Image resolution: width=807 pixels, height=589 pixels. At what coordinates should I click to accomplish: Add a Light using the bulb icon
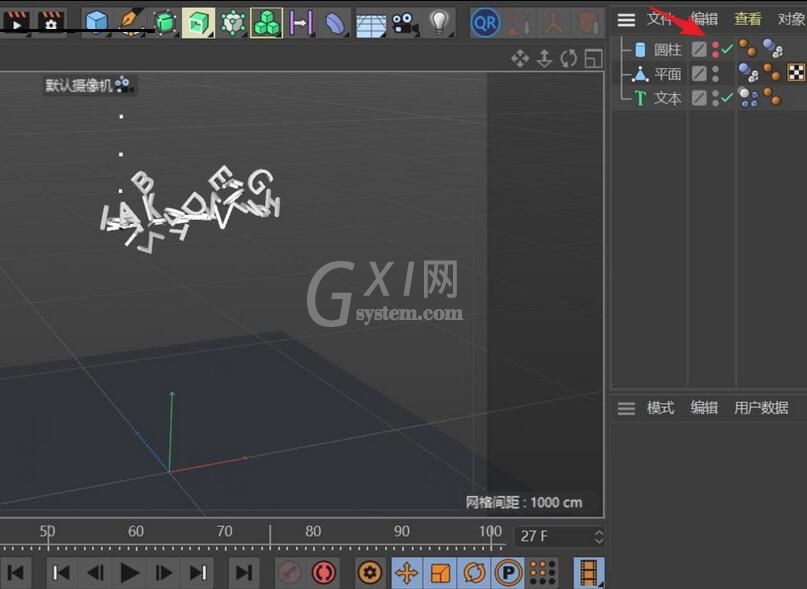(x=439, y=23)
